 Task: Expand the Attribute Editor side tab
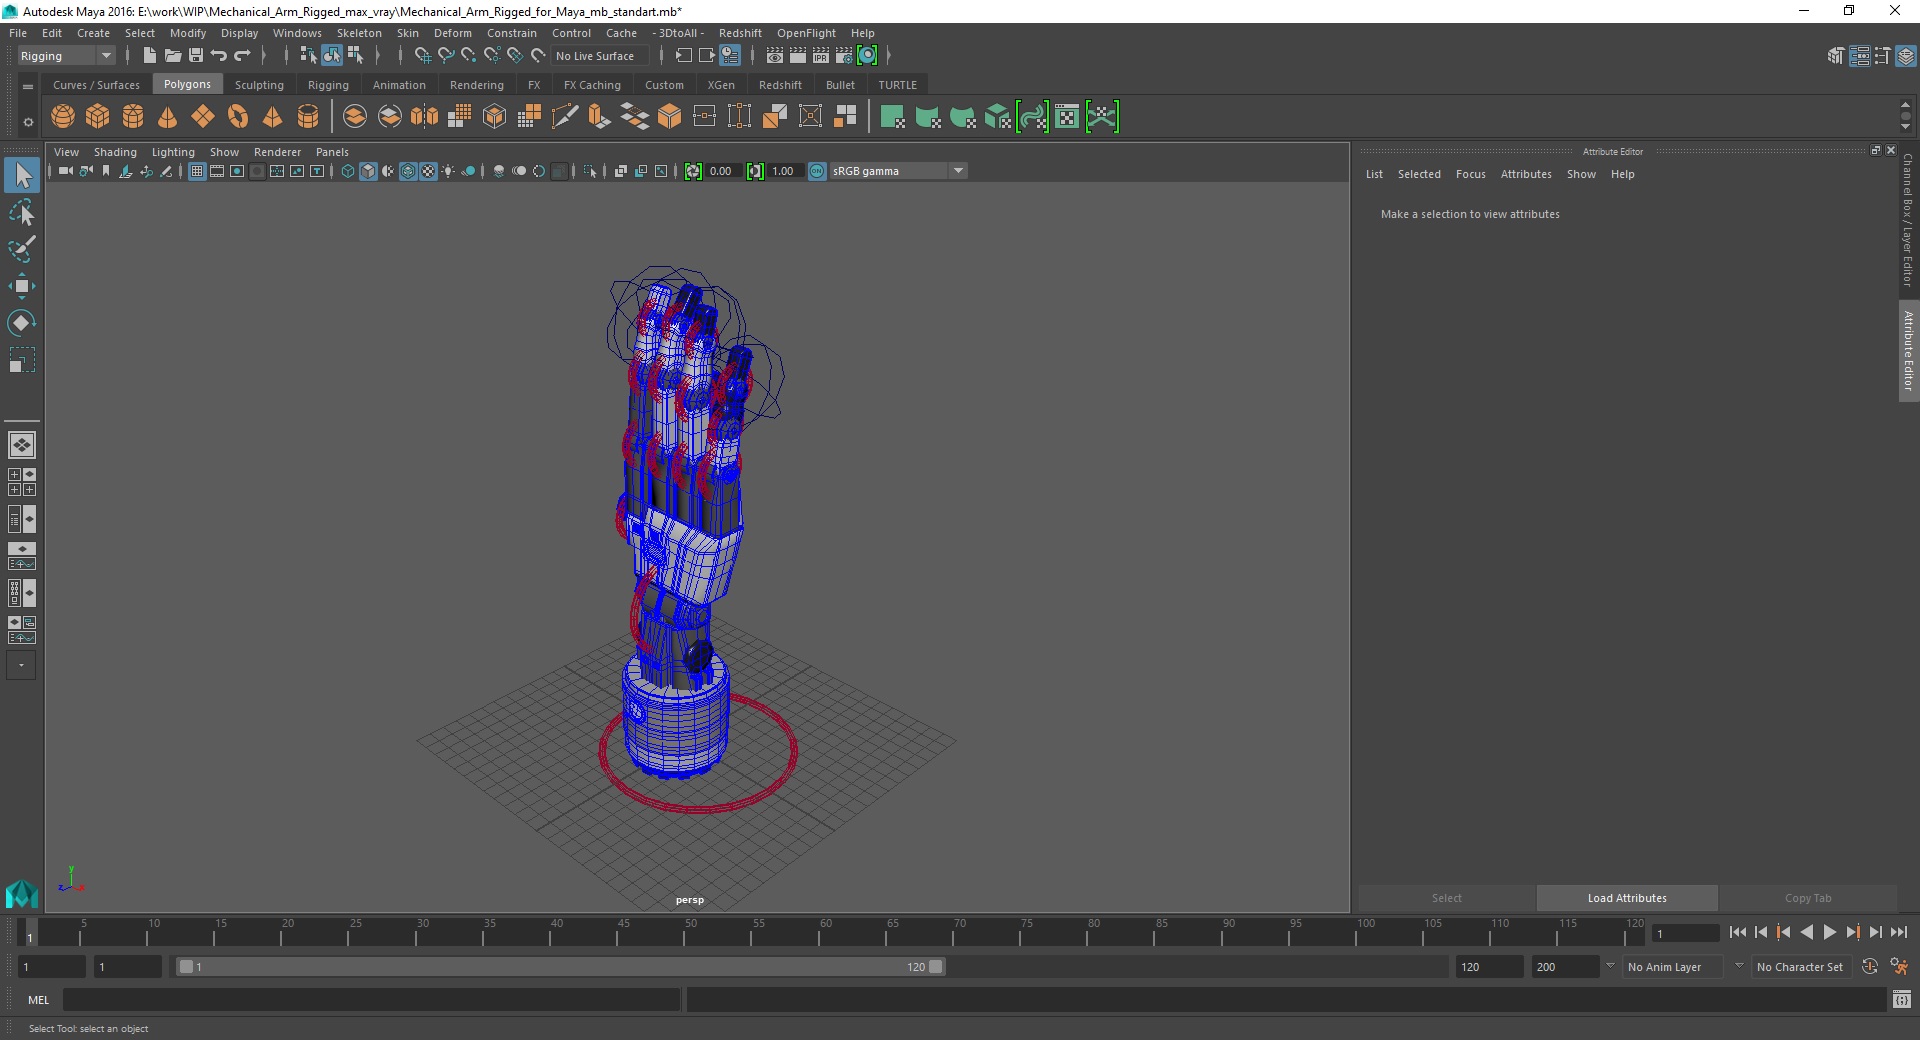1908,350
